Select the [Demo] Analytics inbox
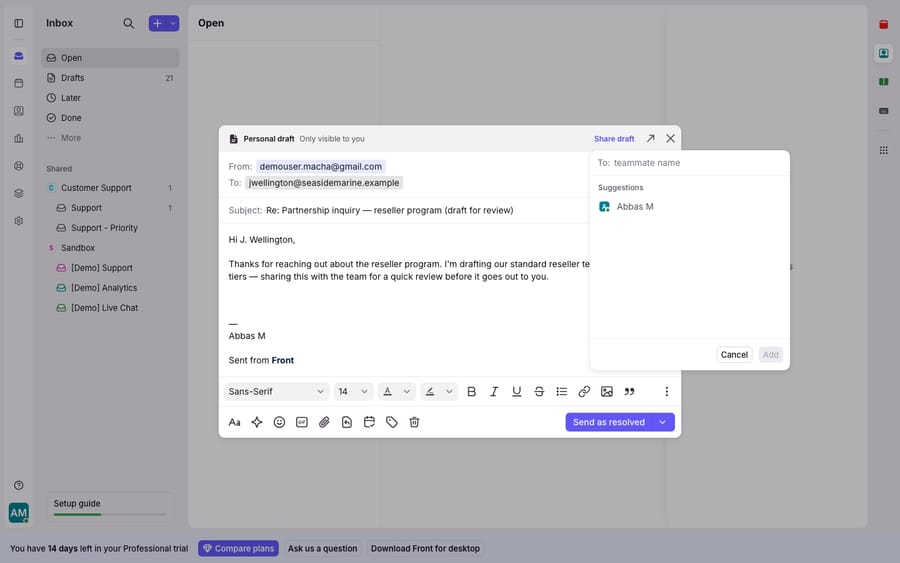900x563 pixels. pyautogui.click(x=110, y=288)
